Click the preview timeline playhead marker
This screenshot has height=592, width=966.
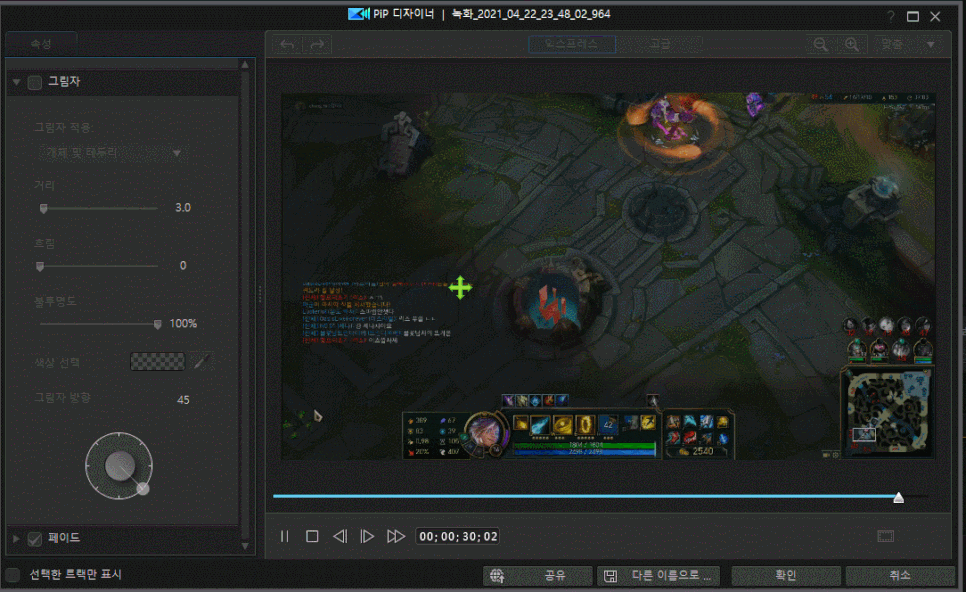click(x=899, y=498)
